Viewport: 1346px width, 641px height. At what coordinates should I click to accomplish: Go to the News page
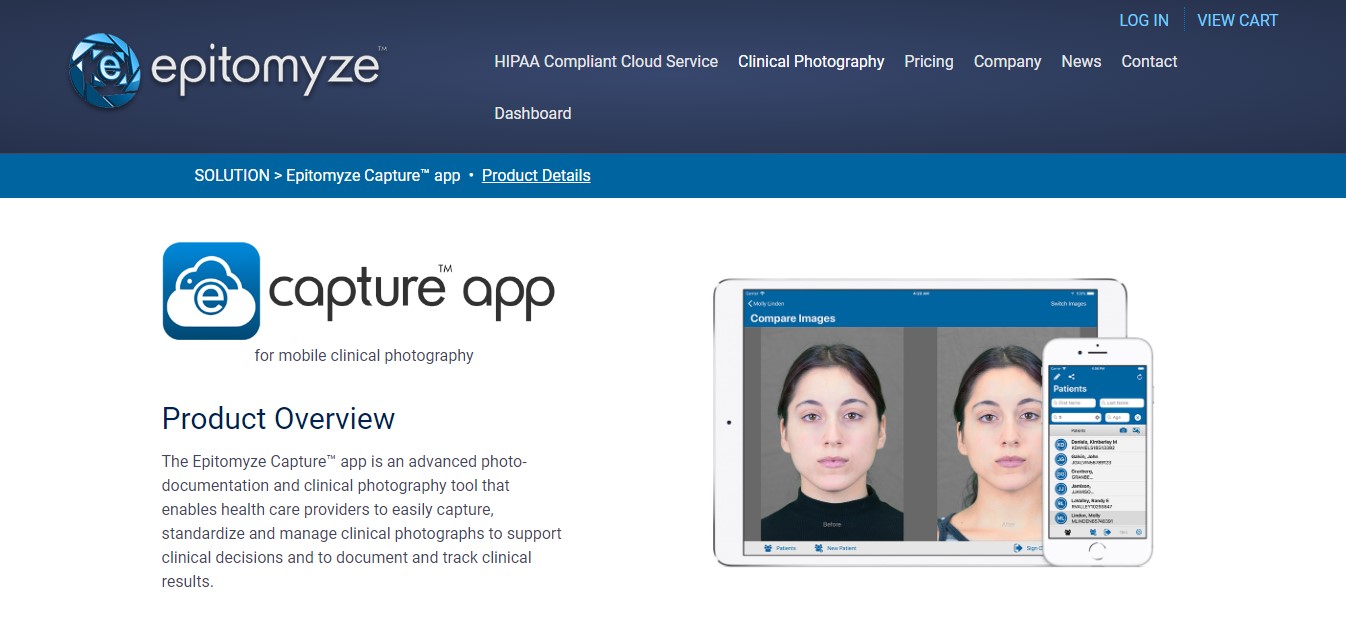1081,61
